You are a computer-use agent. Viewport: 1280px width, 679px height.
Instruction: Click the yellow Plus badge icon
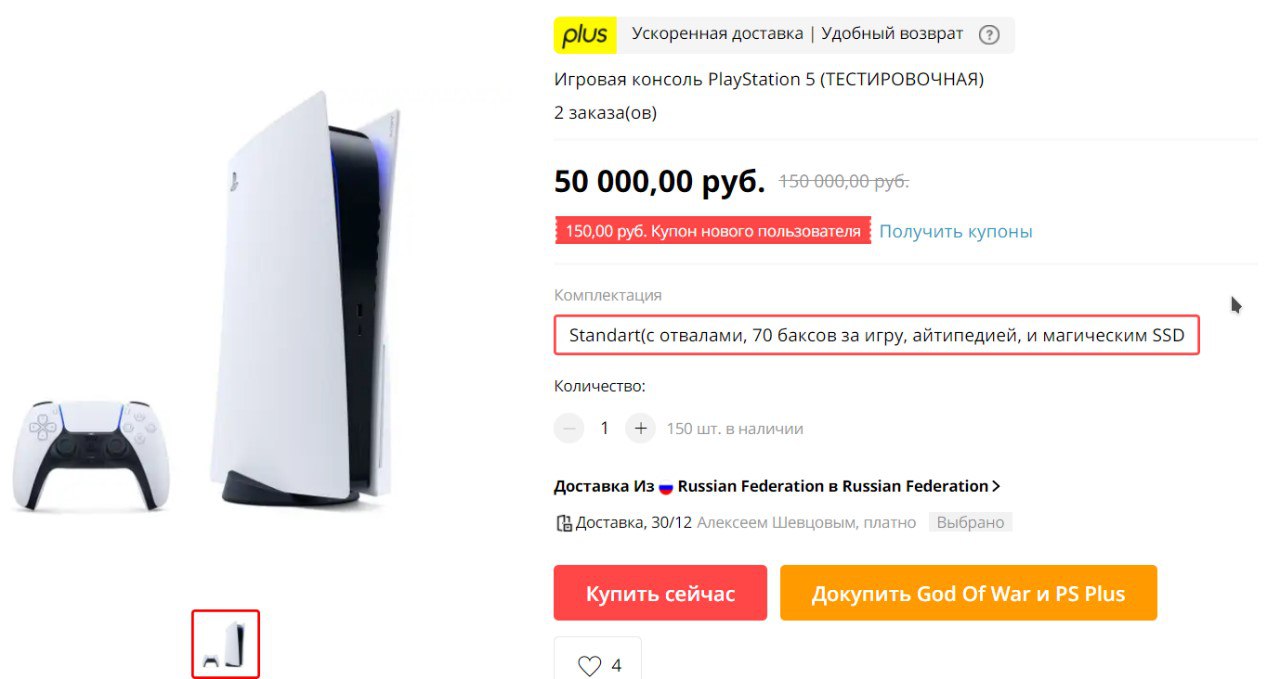pyautogui.click(x=585, y=35)
